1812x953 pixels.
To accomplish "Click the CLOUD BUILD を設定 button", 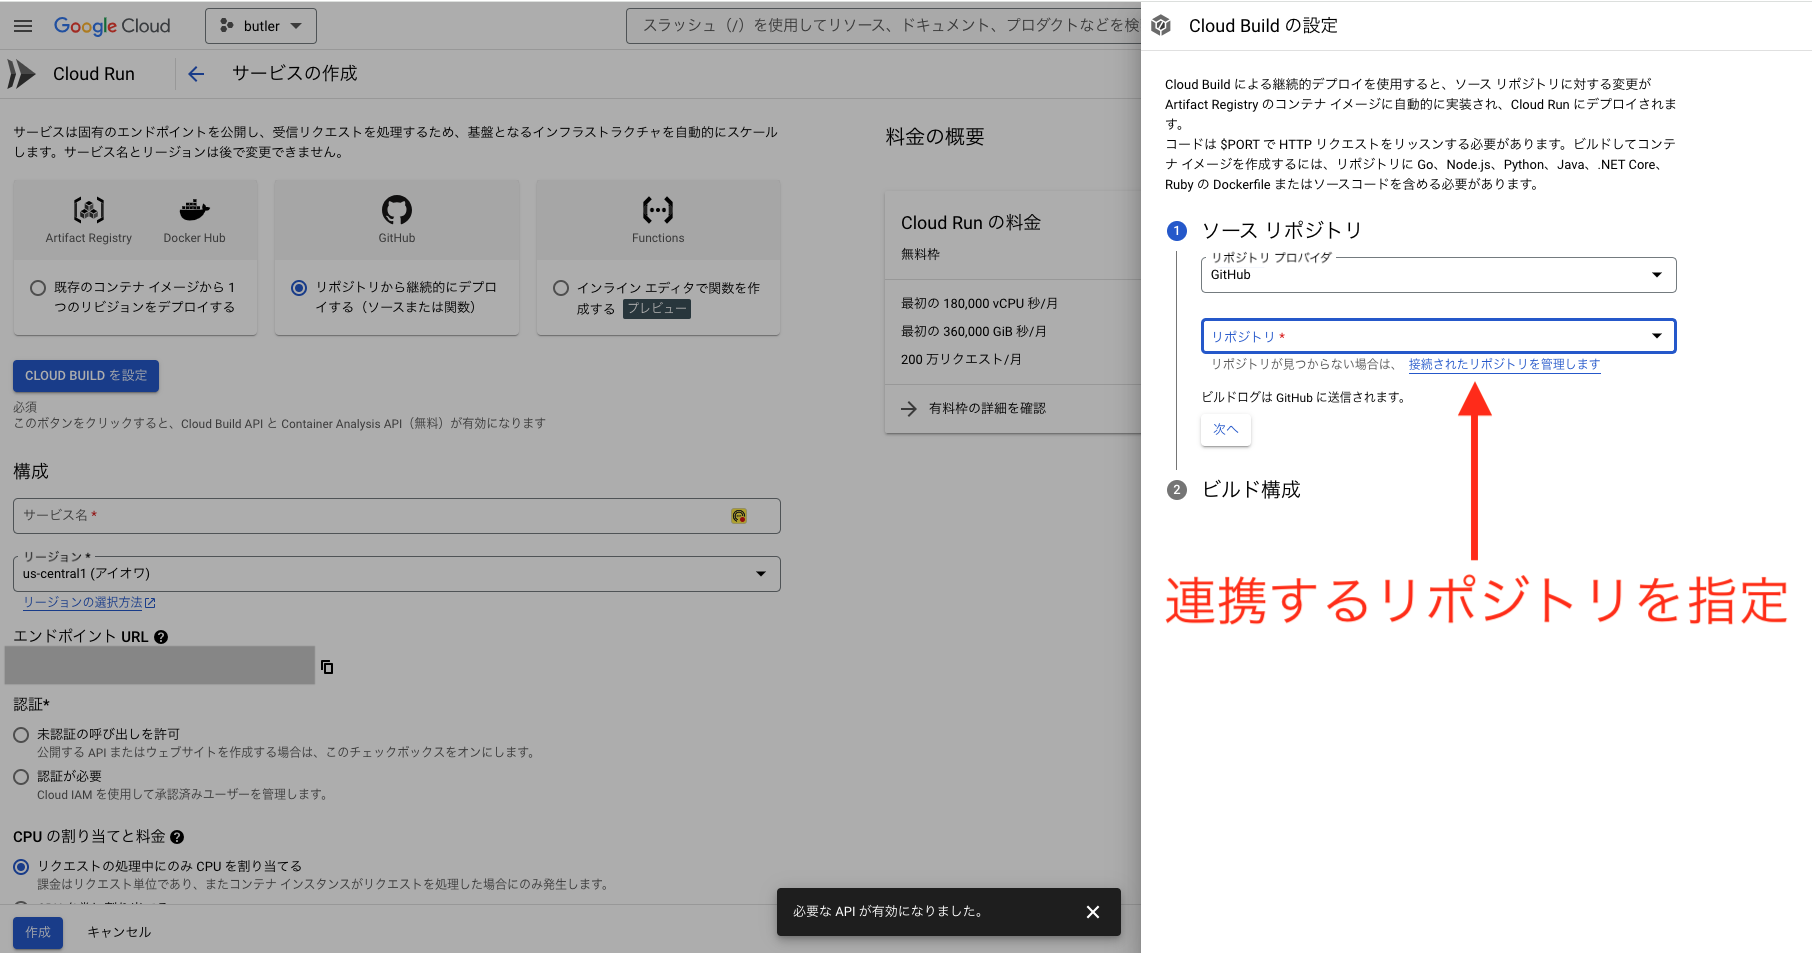I will (85, 375).
